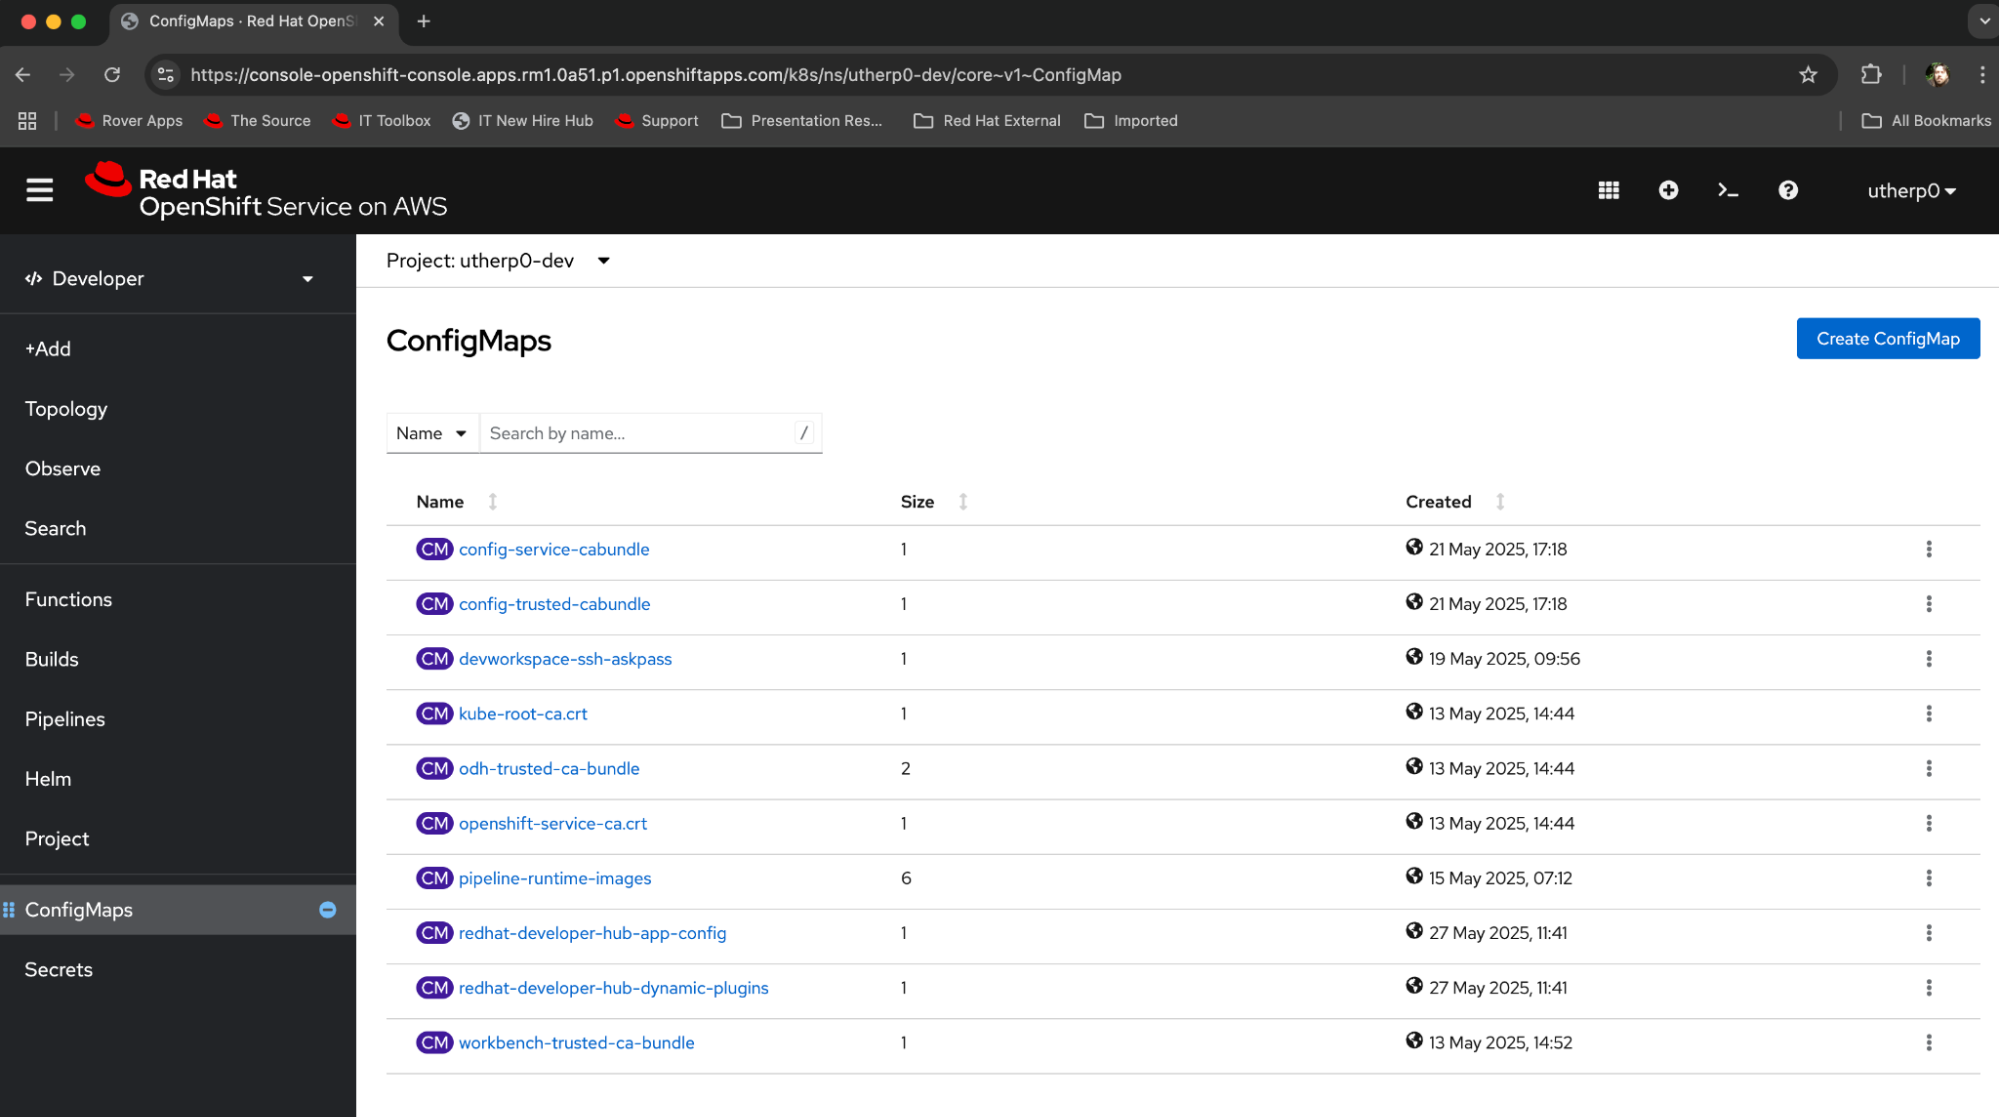Open the Name filter type dropdown
1999x1117 pixels.
tap(432, 433)
